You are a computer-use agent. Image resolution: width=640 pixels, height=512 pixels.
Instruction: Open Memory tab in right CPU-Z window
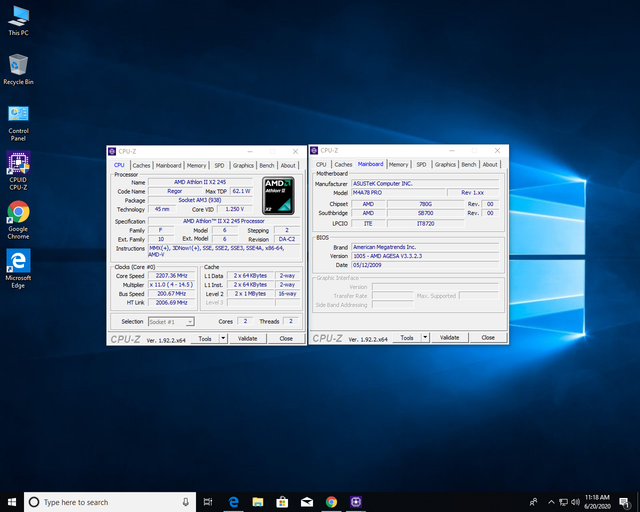[x=398, y=165]
